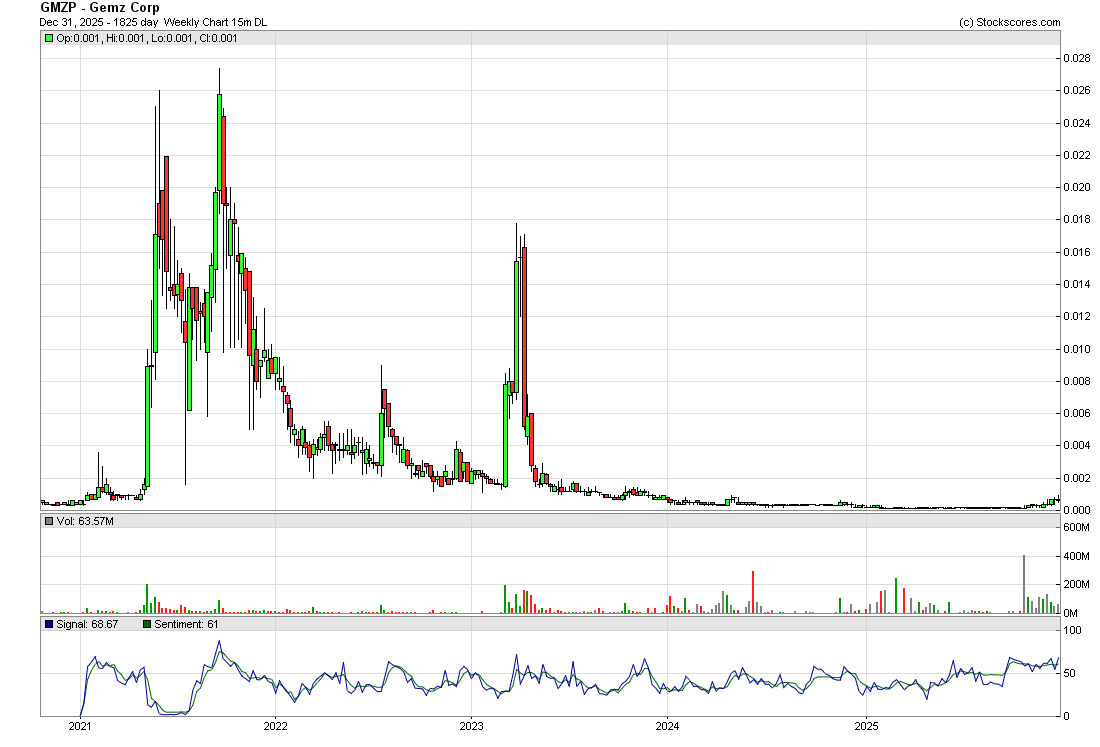The image size is (1100, 747).
Task: Click the 2021 x-axis label
Action: [80, 727]
